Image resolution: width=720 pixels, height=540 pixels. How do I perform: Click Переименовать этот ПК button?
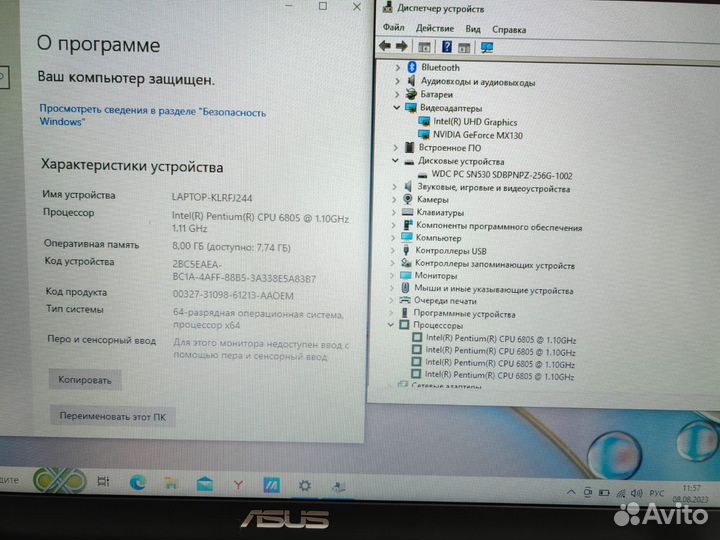point(112,416)
